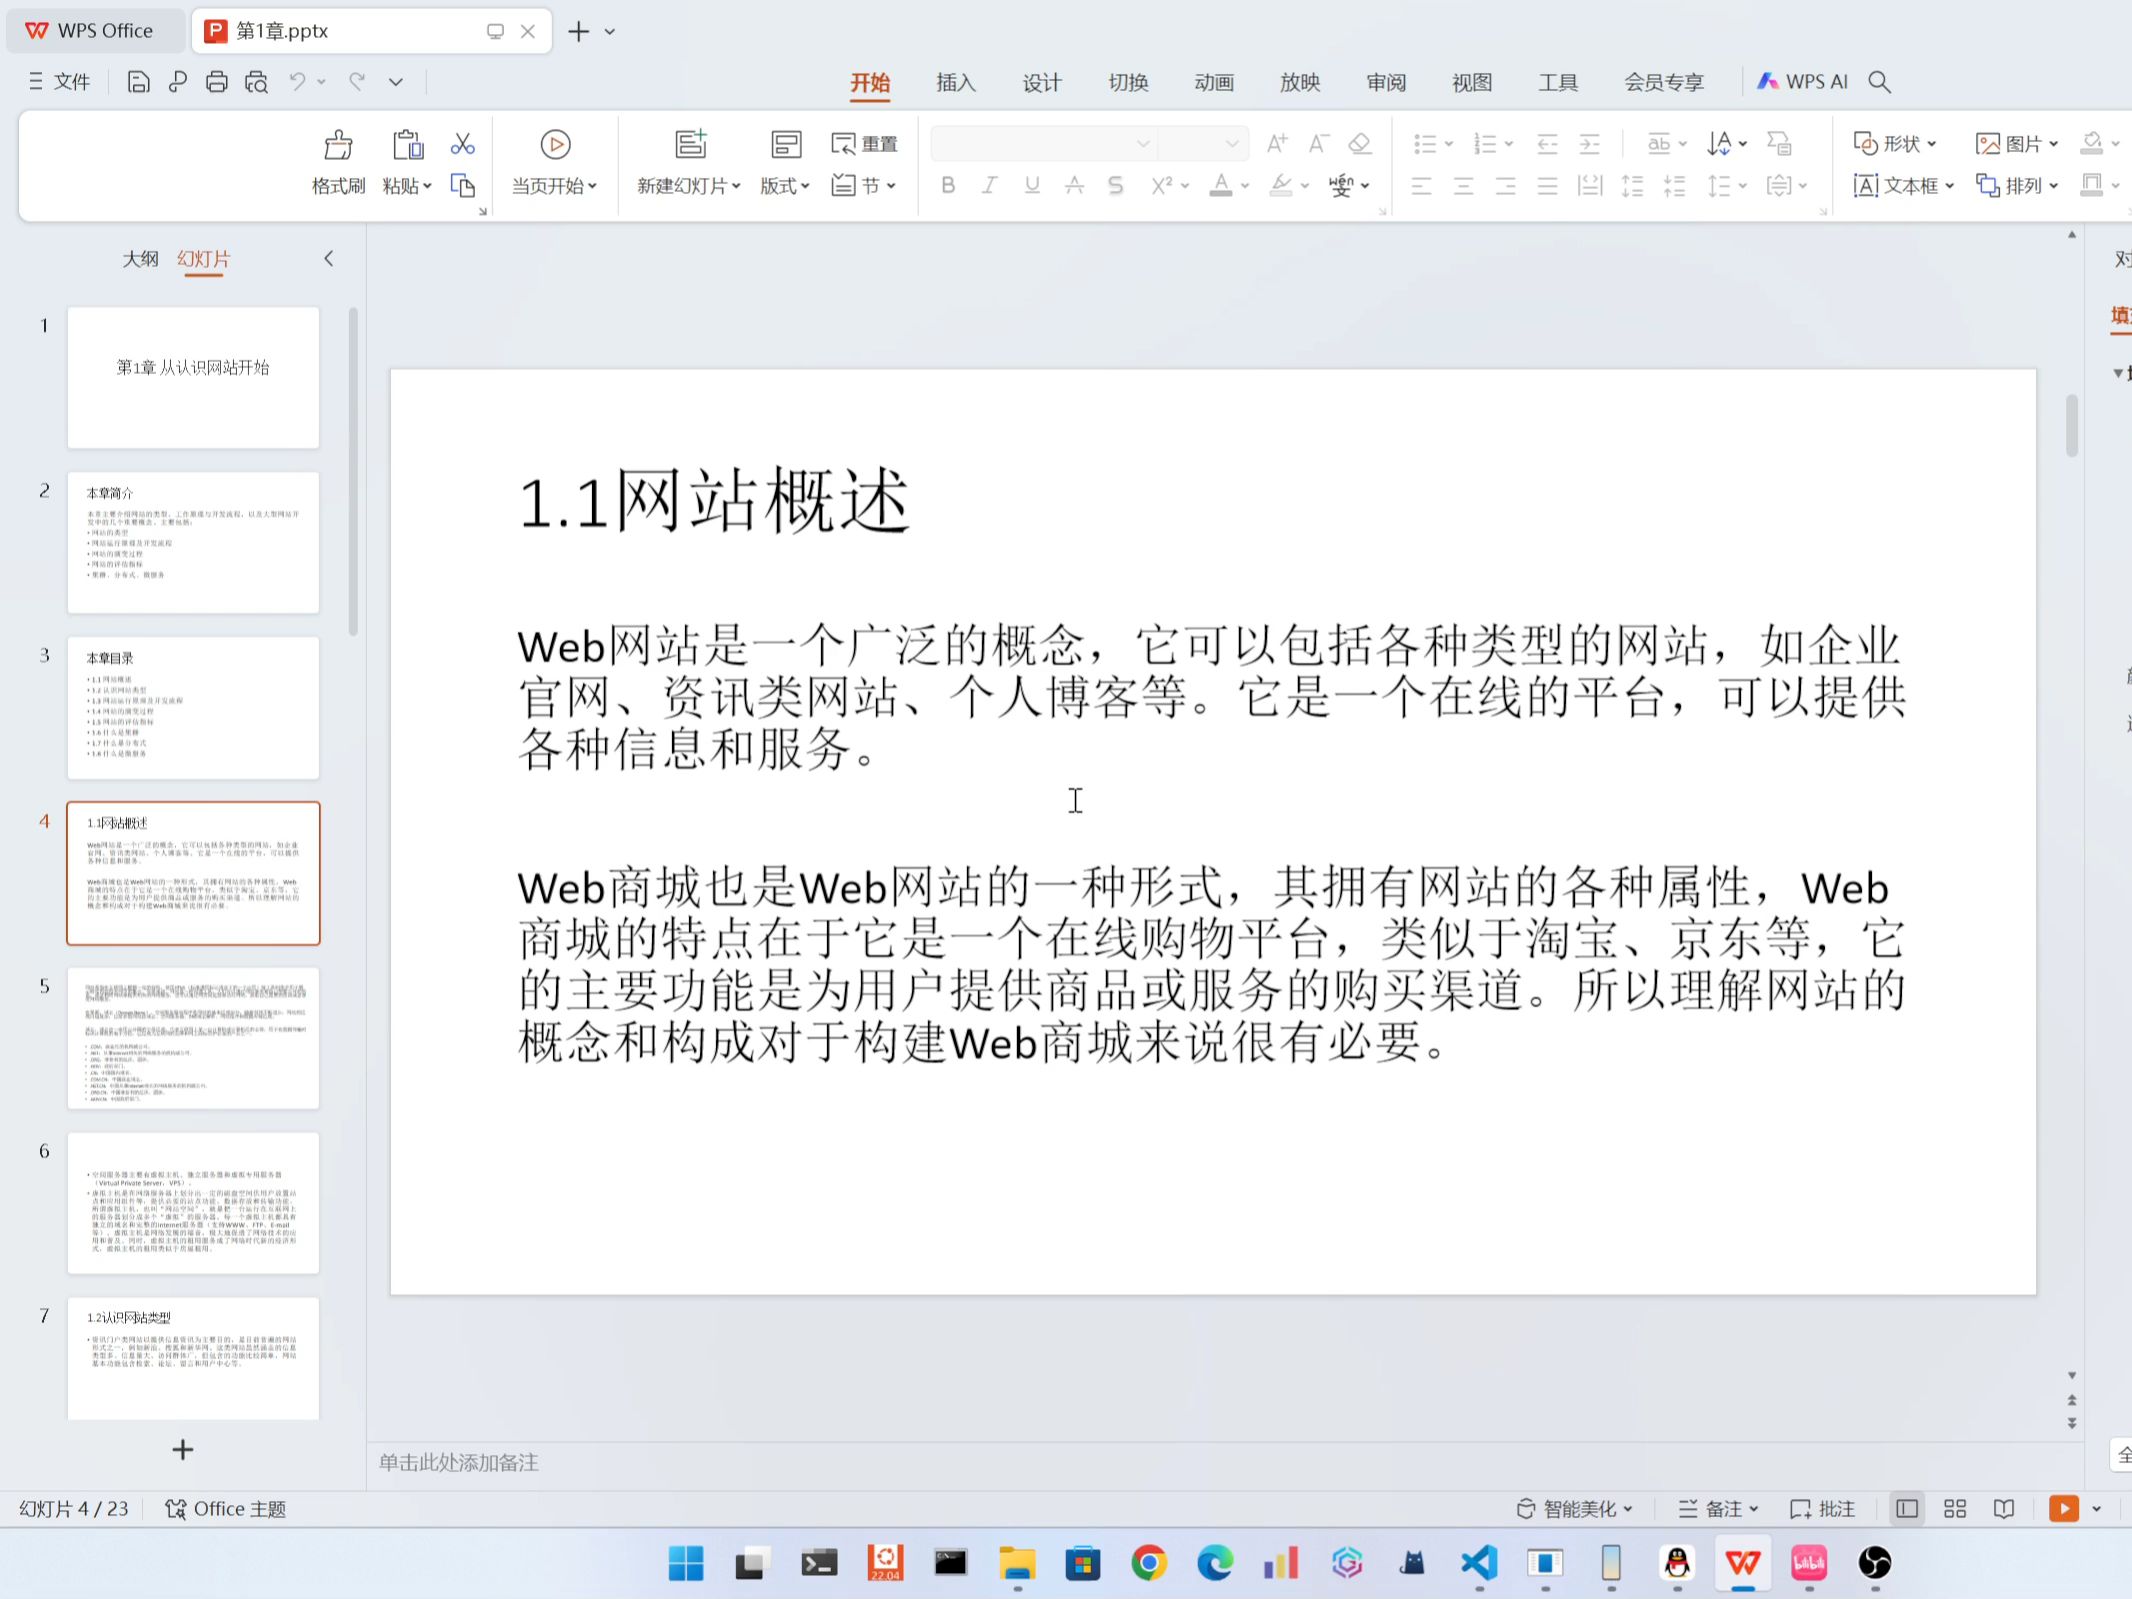Toggle Strikethrough formatting
This screenshot has height=1599, width=2132.
1074,185
